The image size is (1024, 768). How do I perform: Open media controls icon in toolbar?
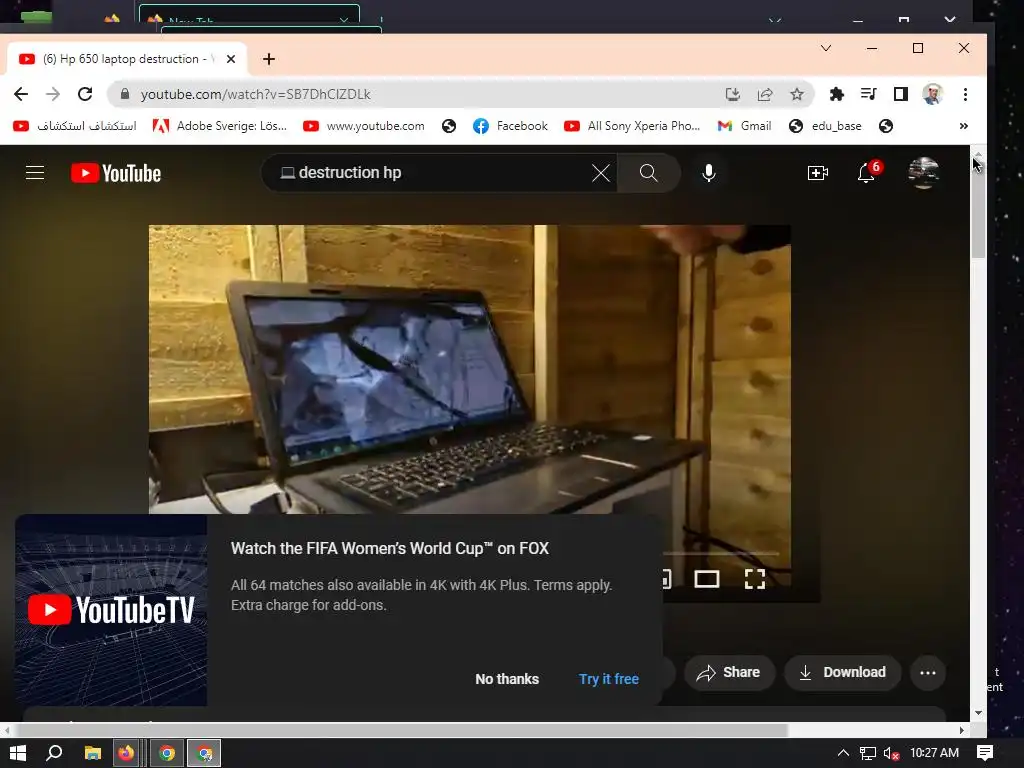tap(869, 94)
